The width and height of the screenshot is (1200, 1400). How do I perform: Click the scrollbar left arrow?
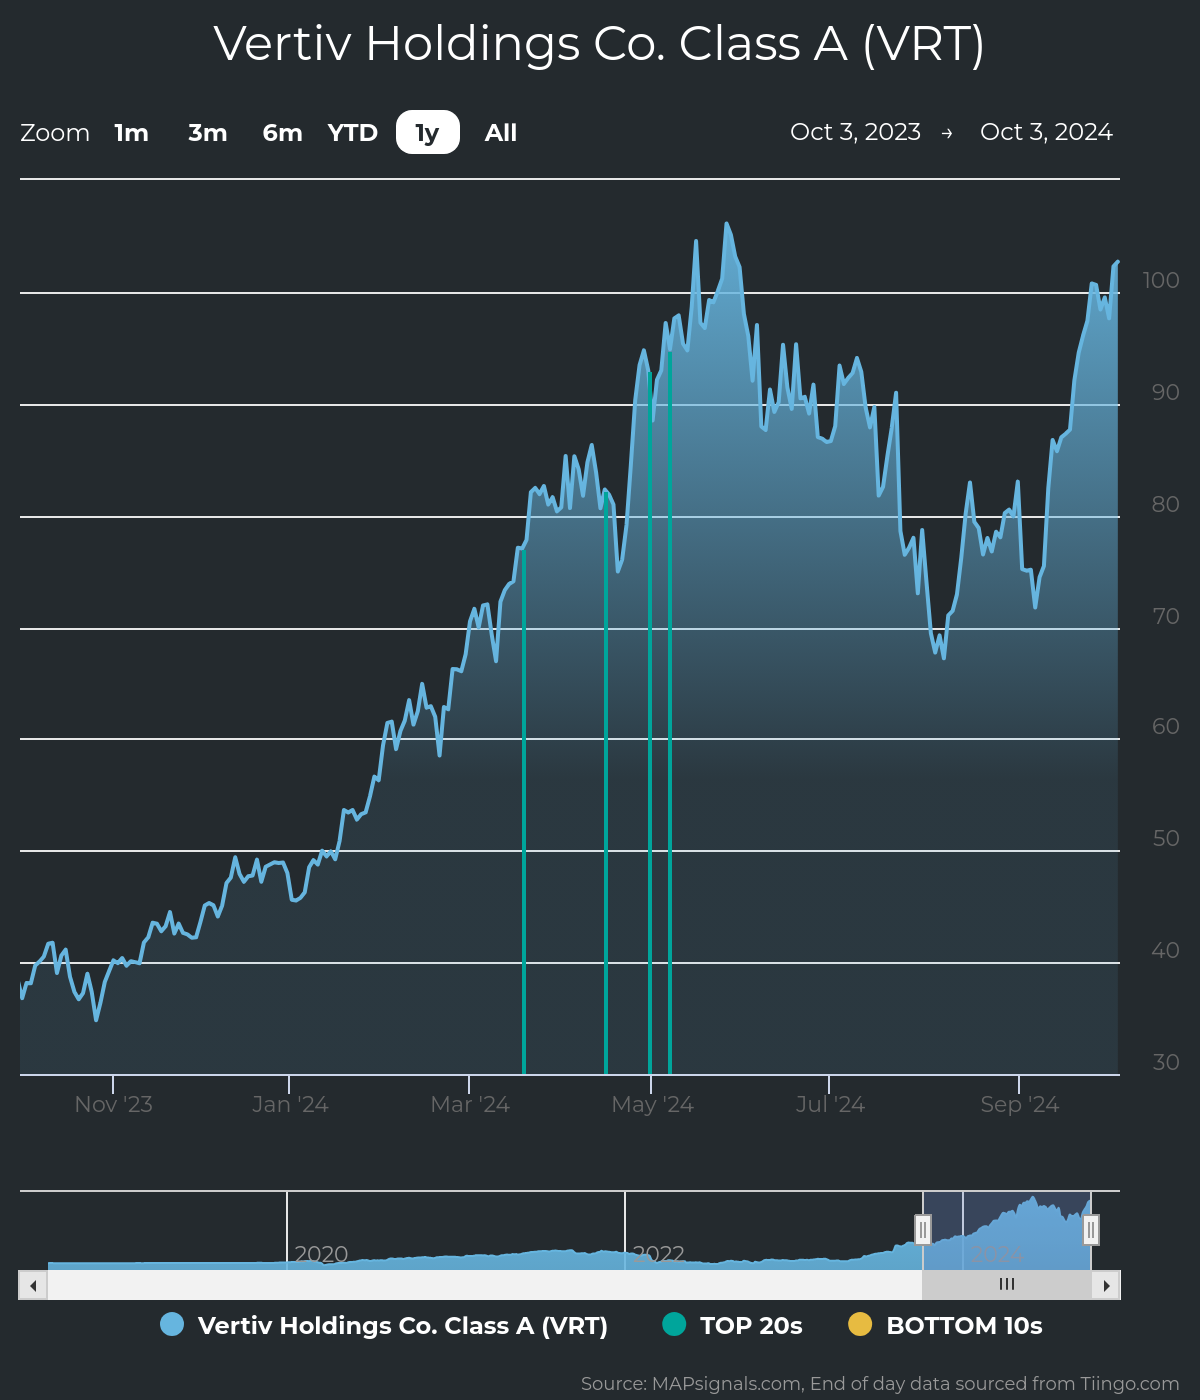point(33,1285)
